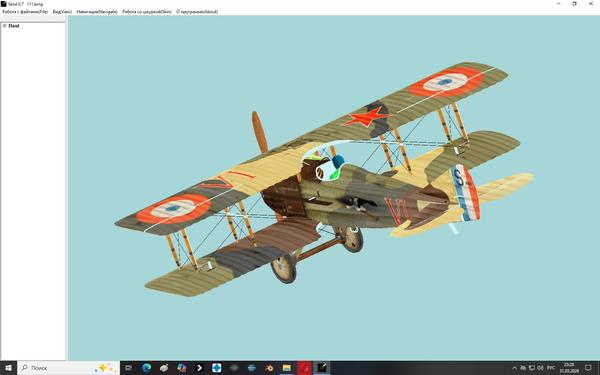Click the clock in the system tray
The height and width of the screenshot is (375, 600).
click(x=569, y=368)
